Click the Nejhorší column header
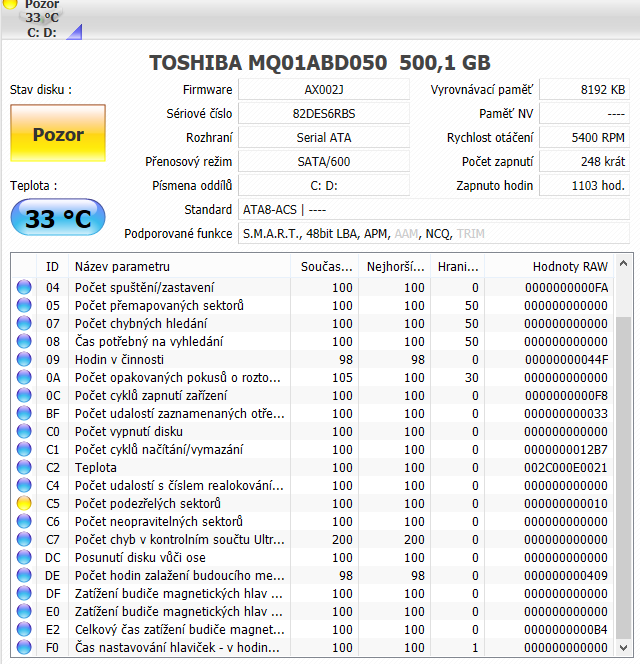Viewport: 640px width, 664px height. coord(395,266)
